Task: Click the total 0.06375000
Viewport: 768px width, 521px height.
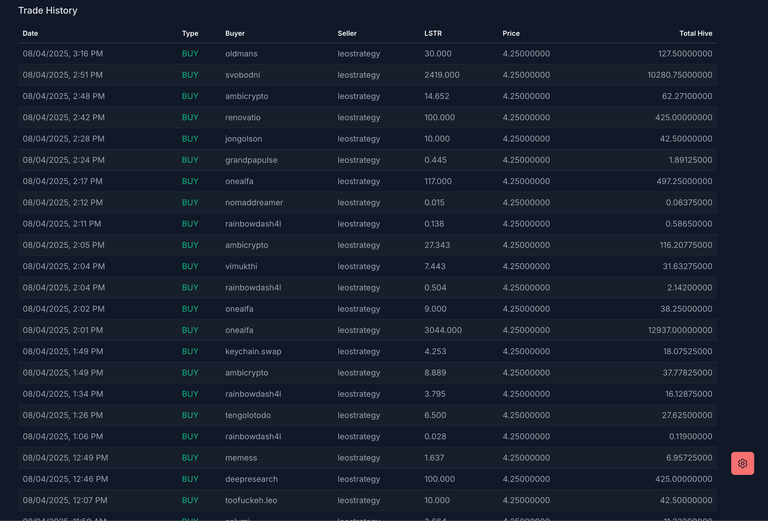Action: (x=689, y=203)
